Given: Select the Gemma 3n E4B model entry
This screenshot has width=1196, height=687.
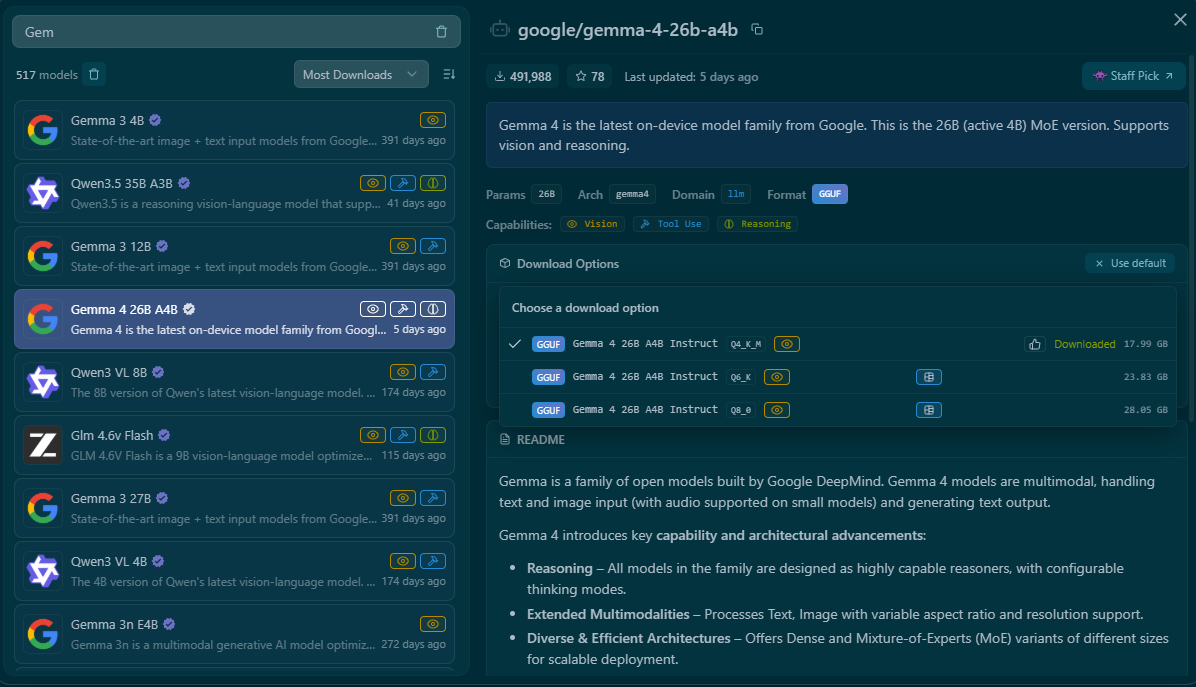Looking at the screenshot, I should coord(234,634).
